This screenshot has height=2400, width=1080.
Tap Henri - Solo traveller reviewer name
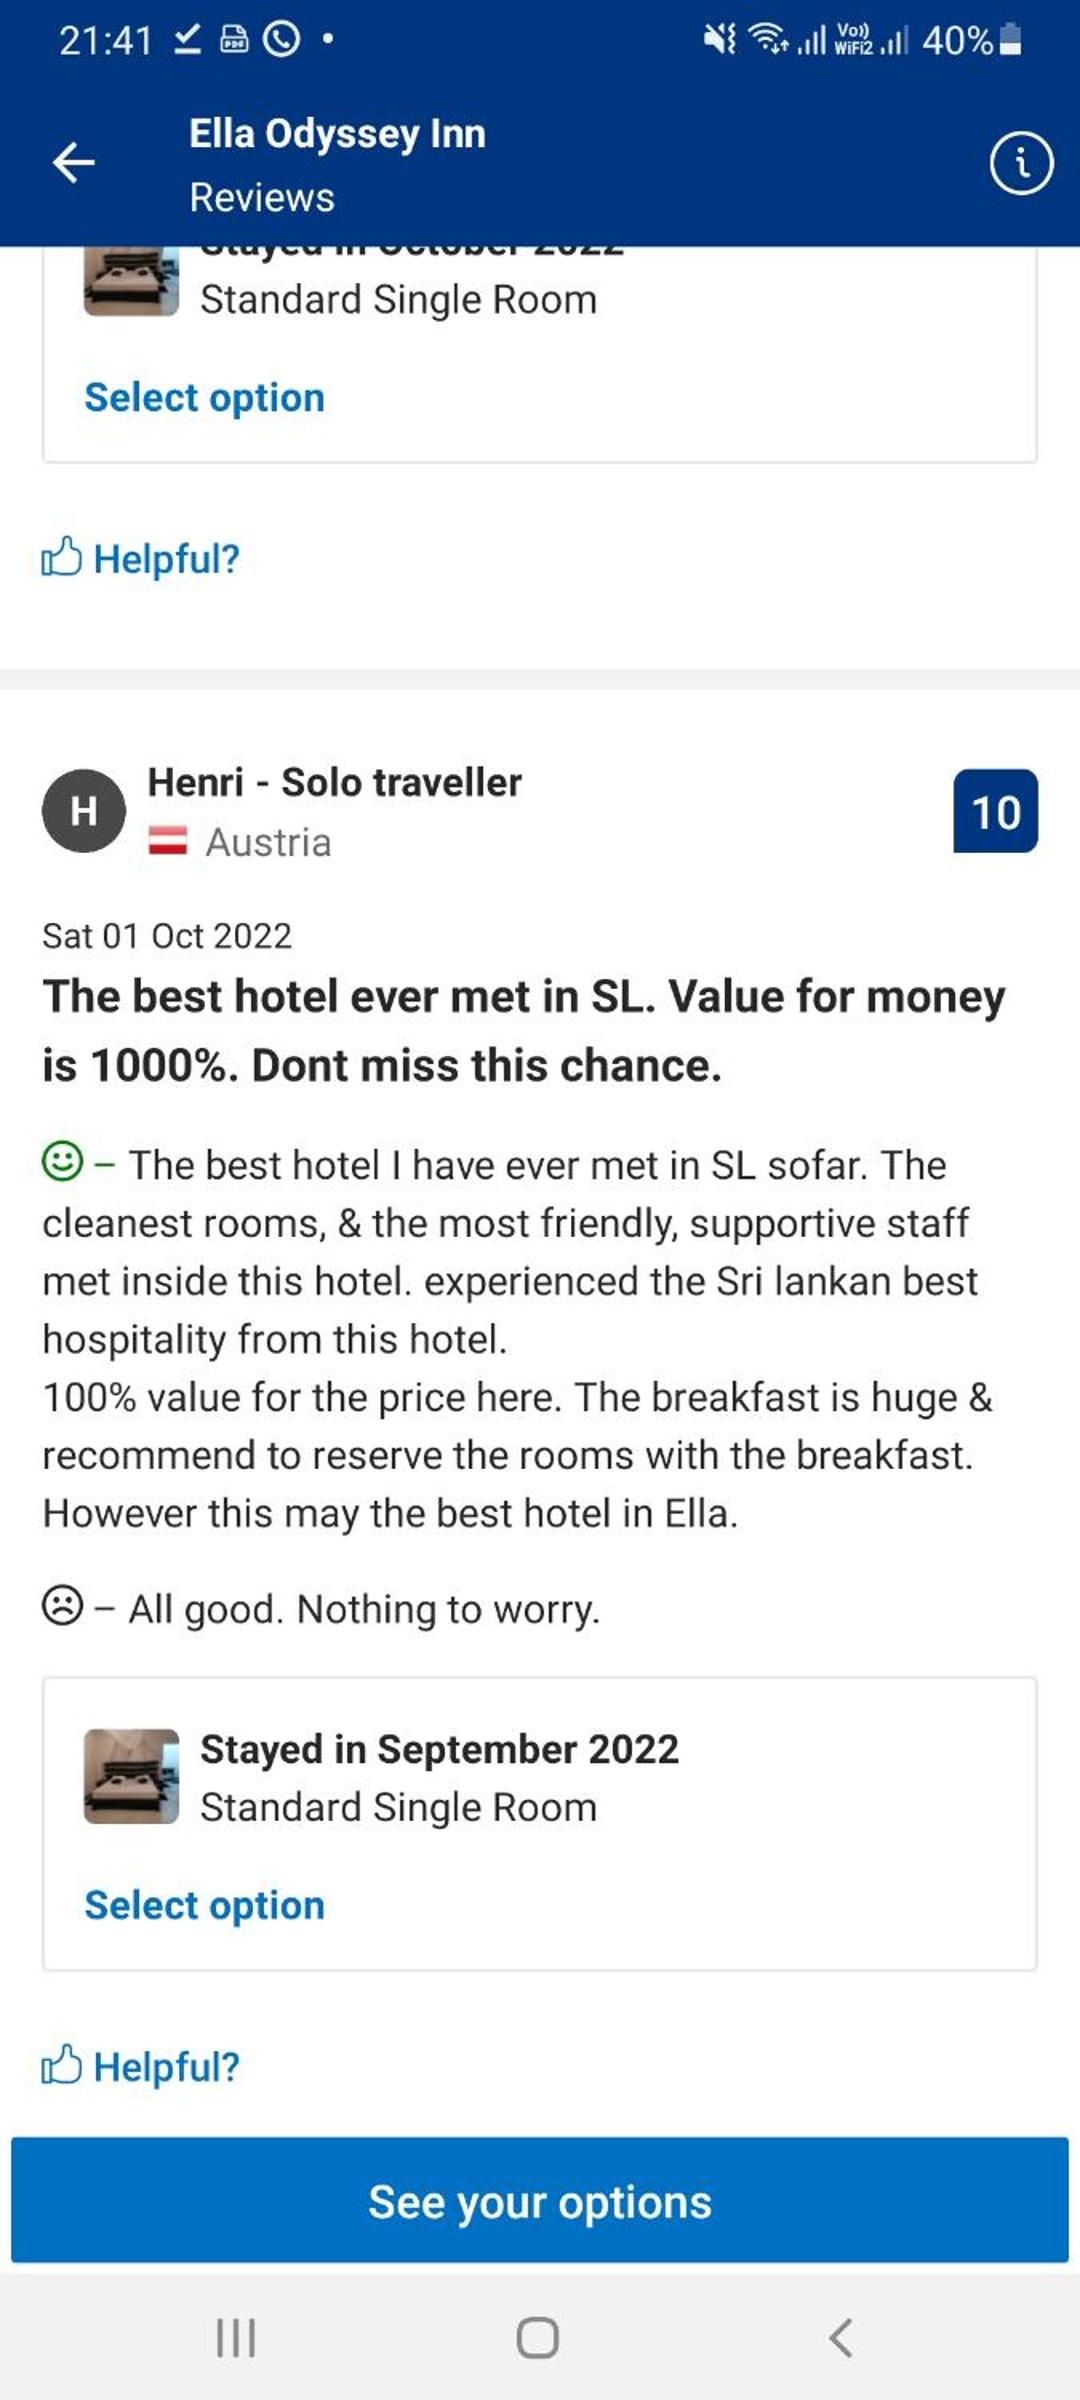(334, 782)
